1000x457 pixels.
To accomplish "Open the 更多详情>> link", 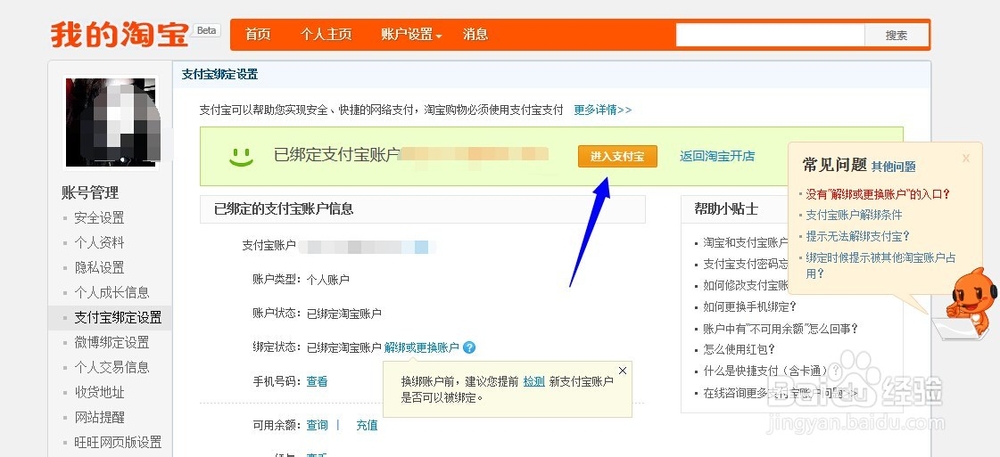I will 603,110.
